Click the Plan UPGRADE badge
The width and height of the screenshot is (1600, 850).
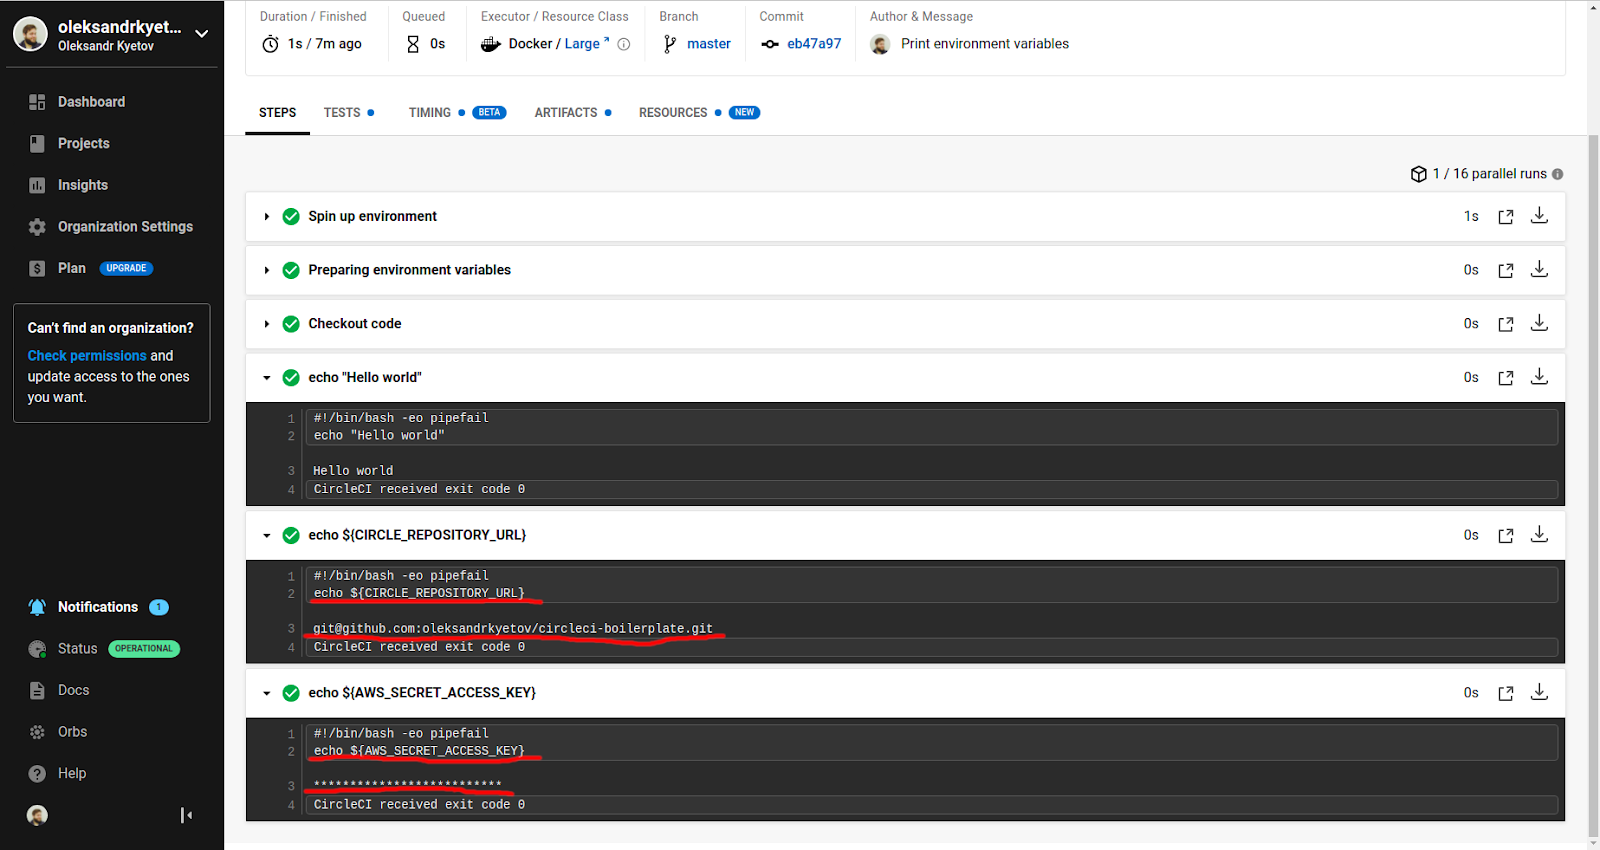[x=126, y=268]
